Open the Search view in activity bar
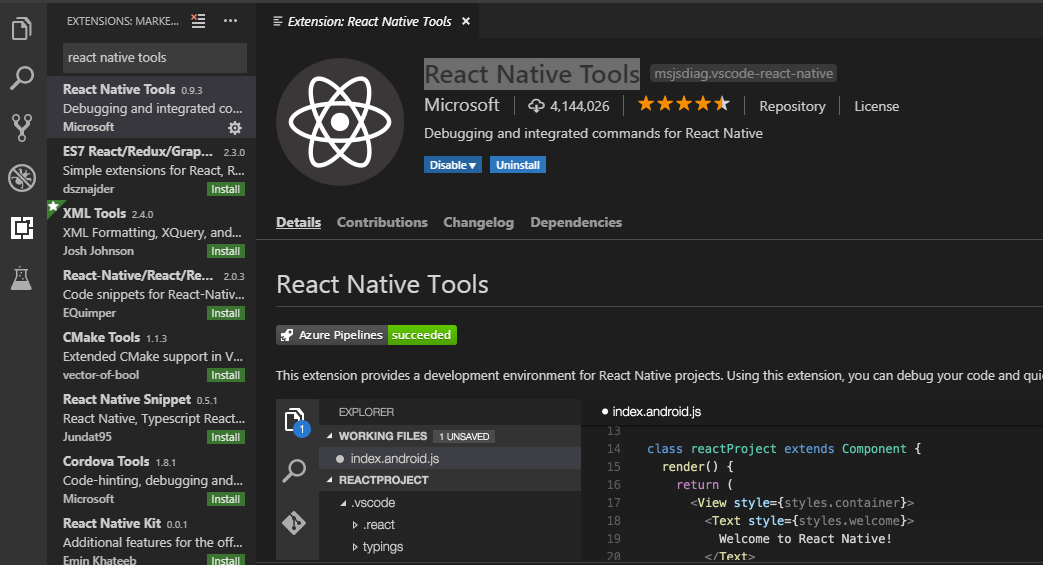Viewport: 1043px width, 565px height. 22,78
